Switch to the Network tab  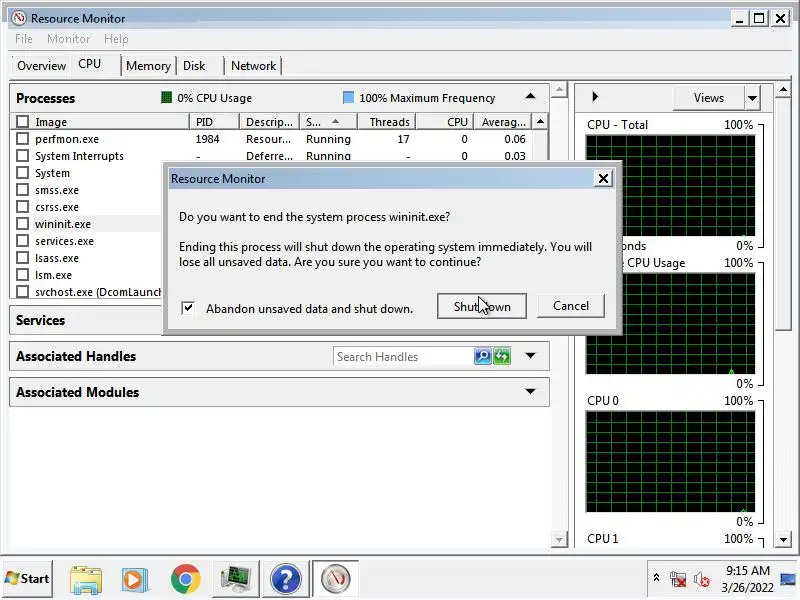(253, 66)
